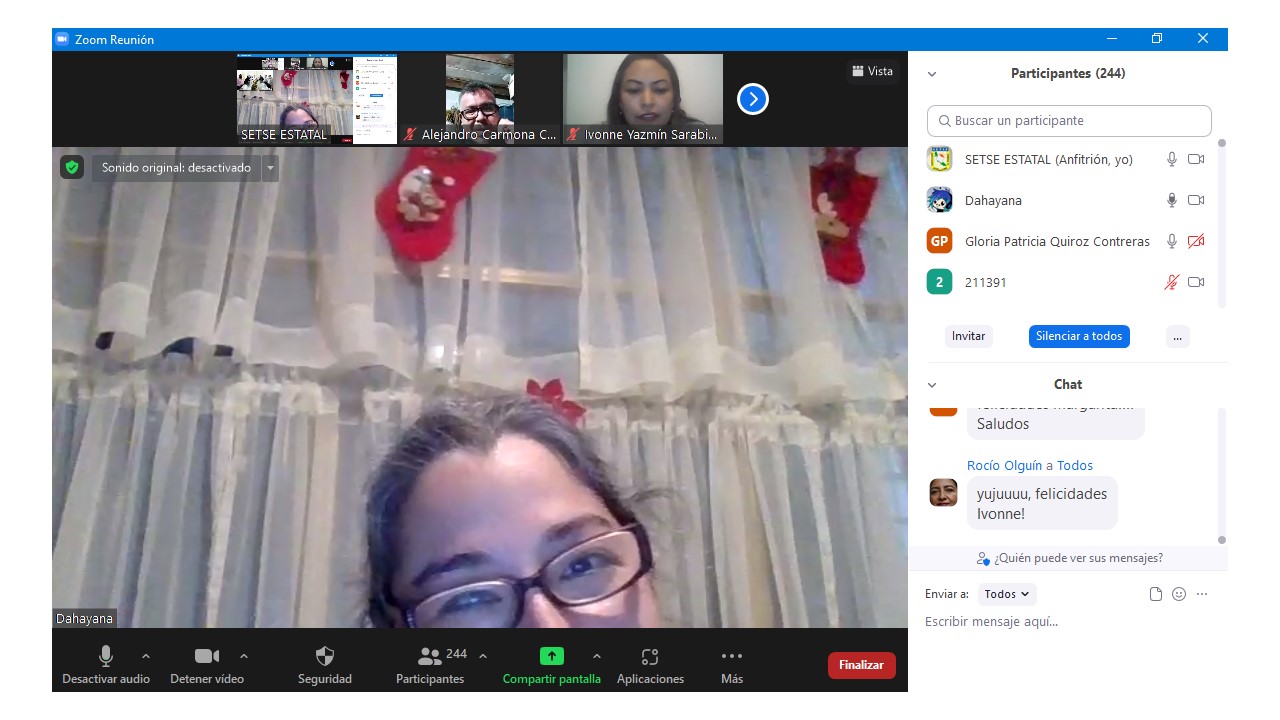This screenshot has width=1280, height=720.
Task: Click GP avatar of Gloria Patricia
Action: pos(939,241)
